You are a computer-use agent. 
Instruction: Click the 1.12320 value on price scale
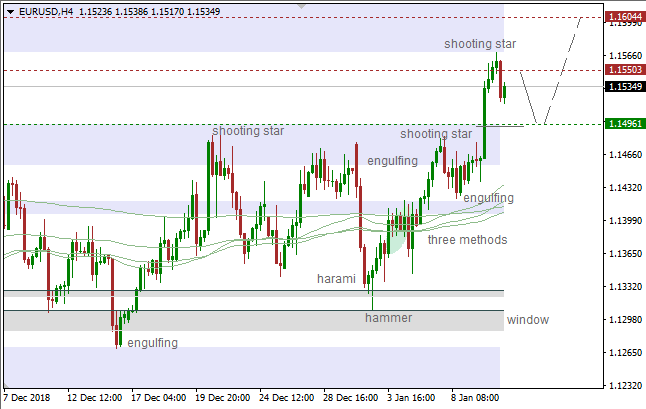click(x=625, y=385)
